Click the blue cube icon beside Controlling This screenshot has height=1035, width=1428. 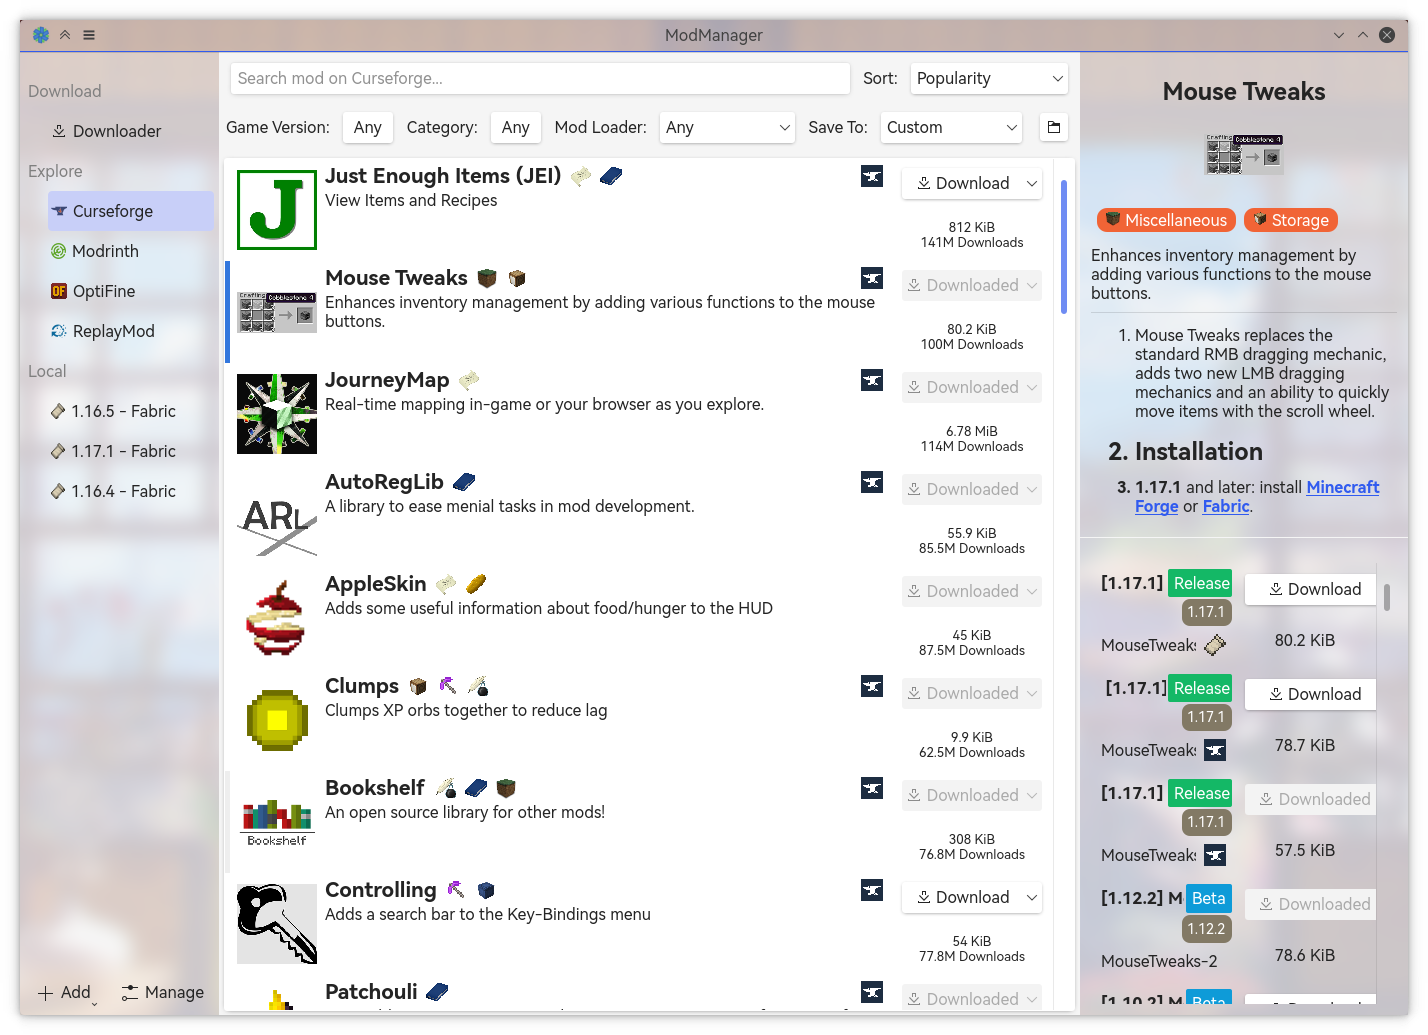(x=486, y=890)
